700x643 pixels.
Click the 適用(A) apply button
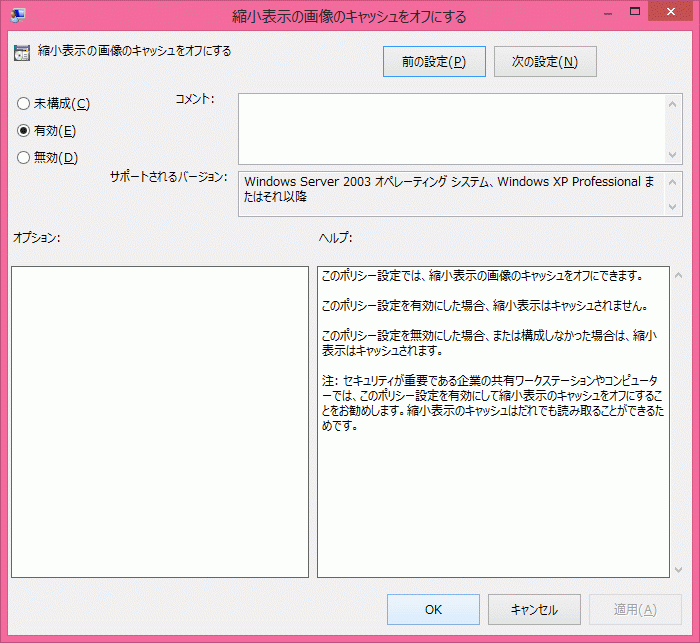point(635,610)
